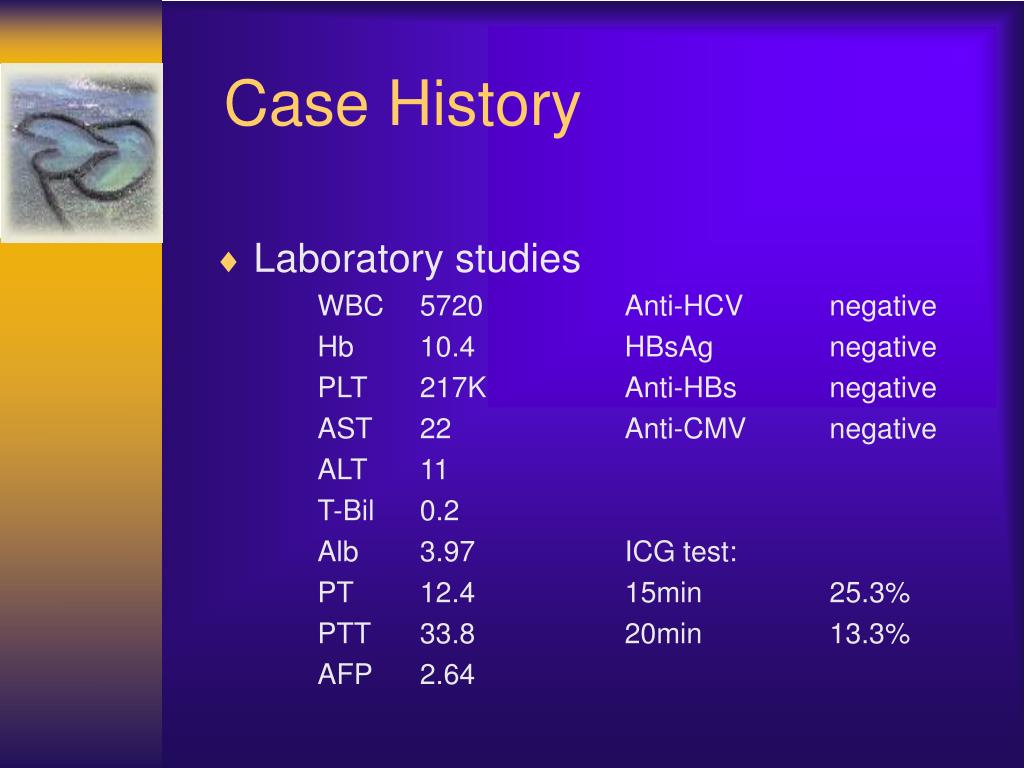Select the "ICG test:" heading
This screenshot has width=1024, height=768.
[680, 551]
